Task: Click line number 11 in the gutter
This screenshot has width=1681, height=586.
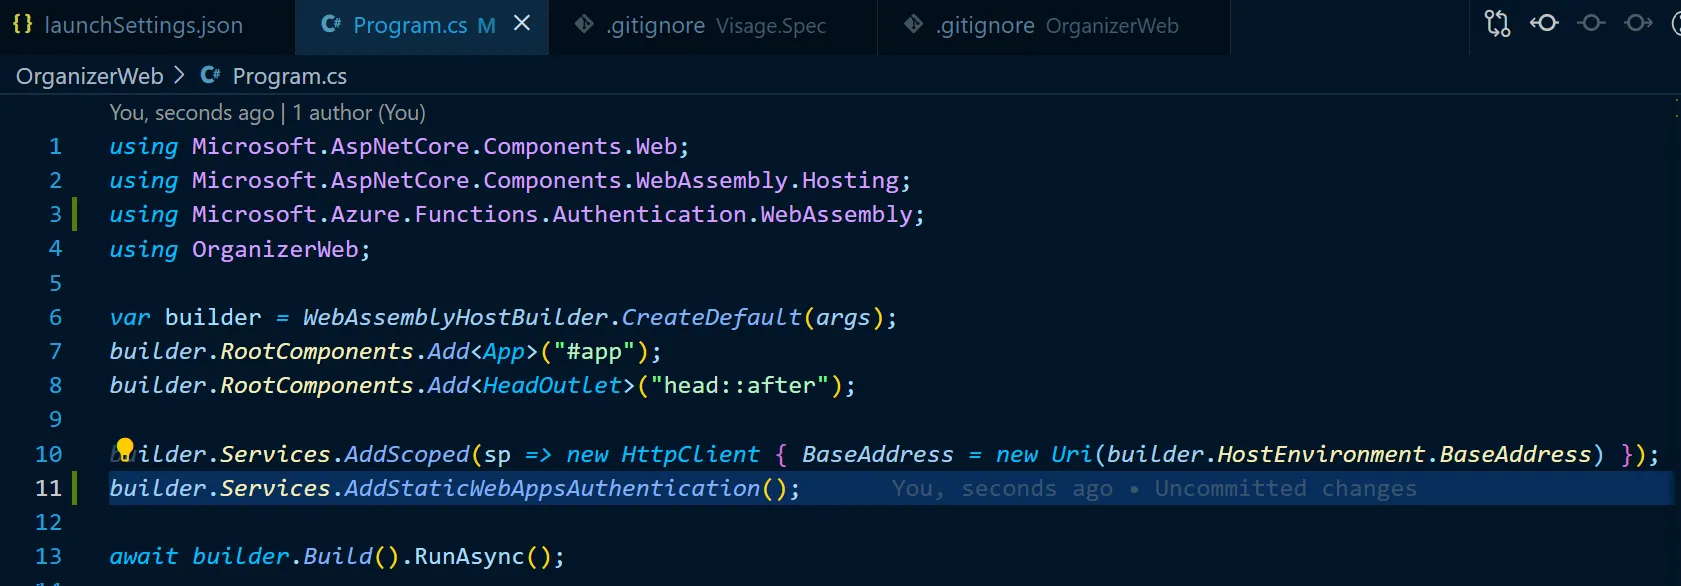Action: click(49, 488)
